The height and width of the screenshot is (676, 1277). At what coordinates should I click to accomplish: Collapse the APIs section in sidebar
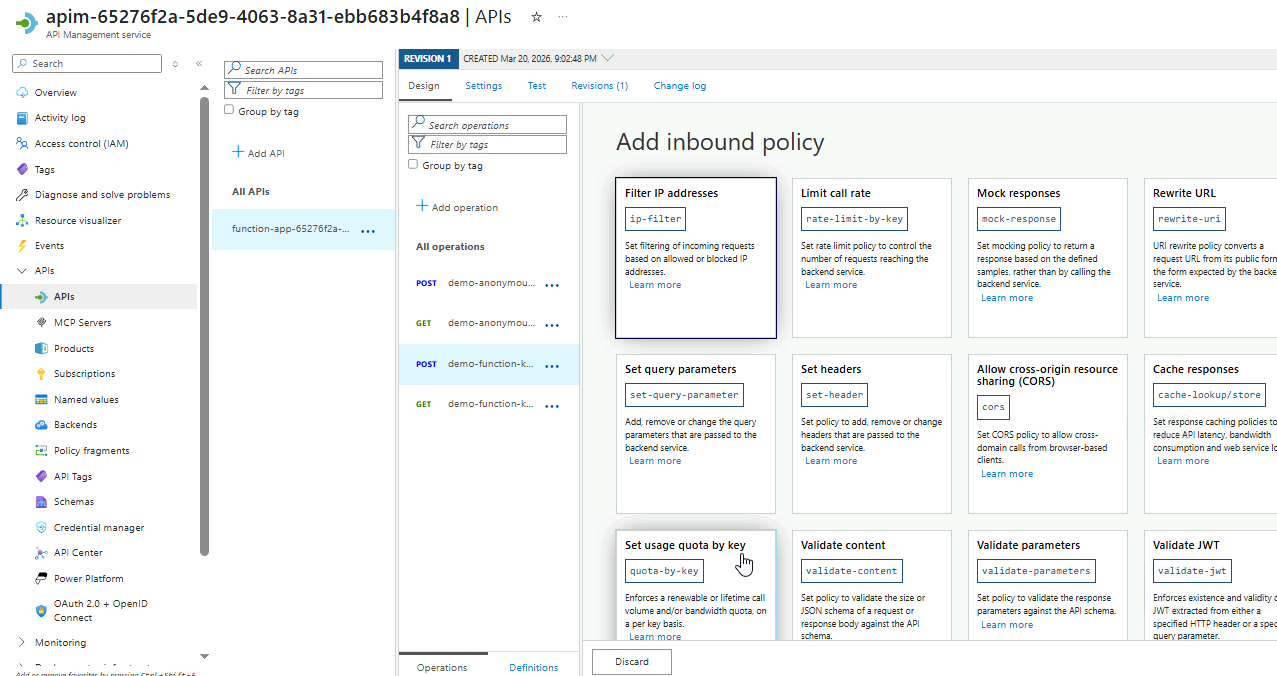22,271
